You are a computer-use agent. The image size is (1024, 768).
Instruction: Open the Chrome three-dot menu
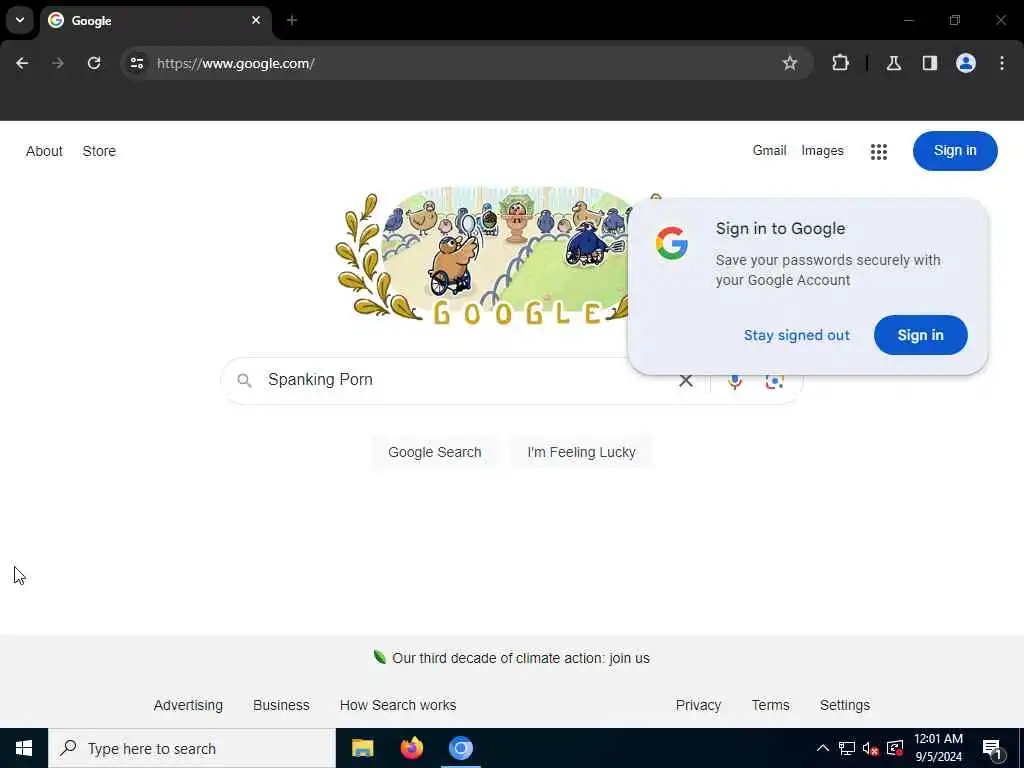(1002, 63)
